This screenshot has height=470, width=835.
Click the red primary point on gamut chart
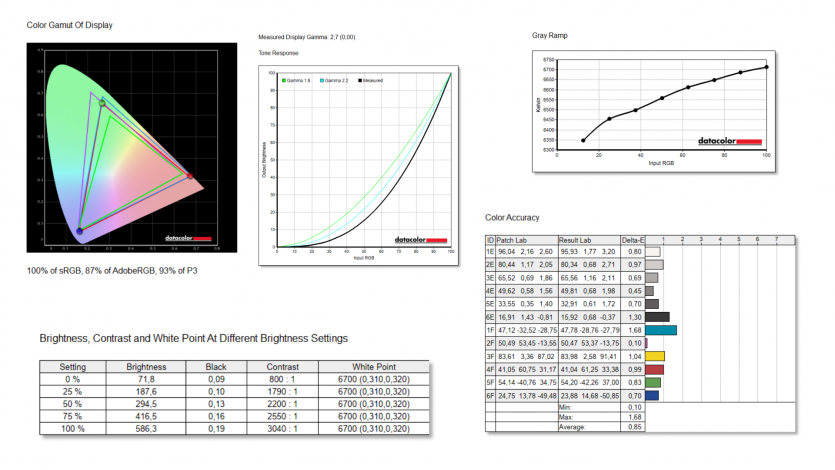pos(189,176)
